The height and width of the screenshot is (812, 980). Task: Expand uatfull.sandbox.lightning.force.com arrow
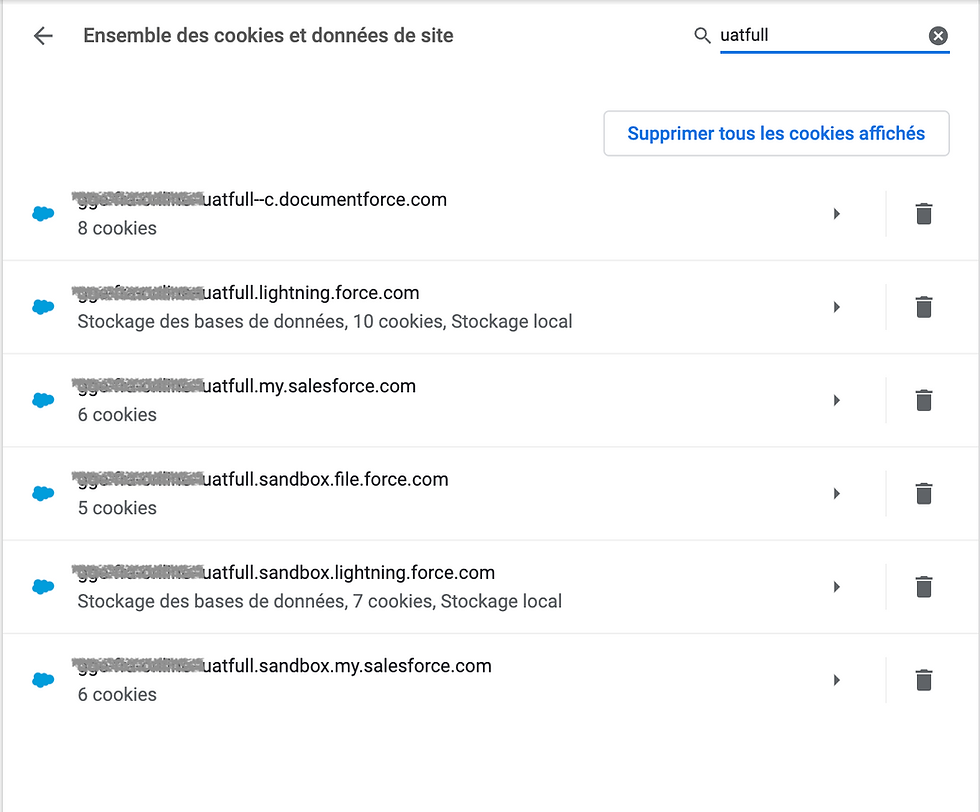tap(836, 586)
